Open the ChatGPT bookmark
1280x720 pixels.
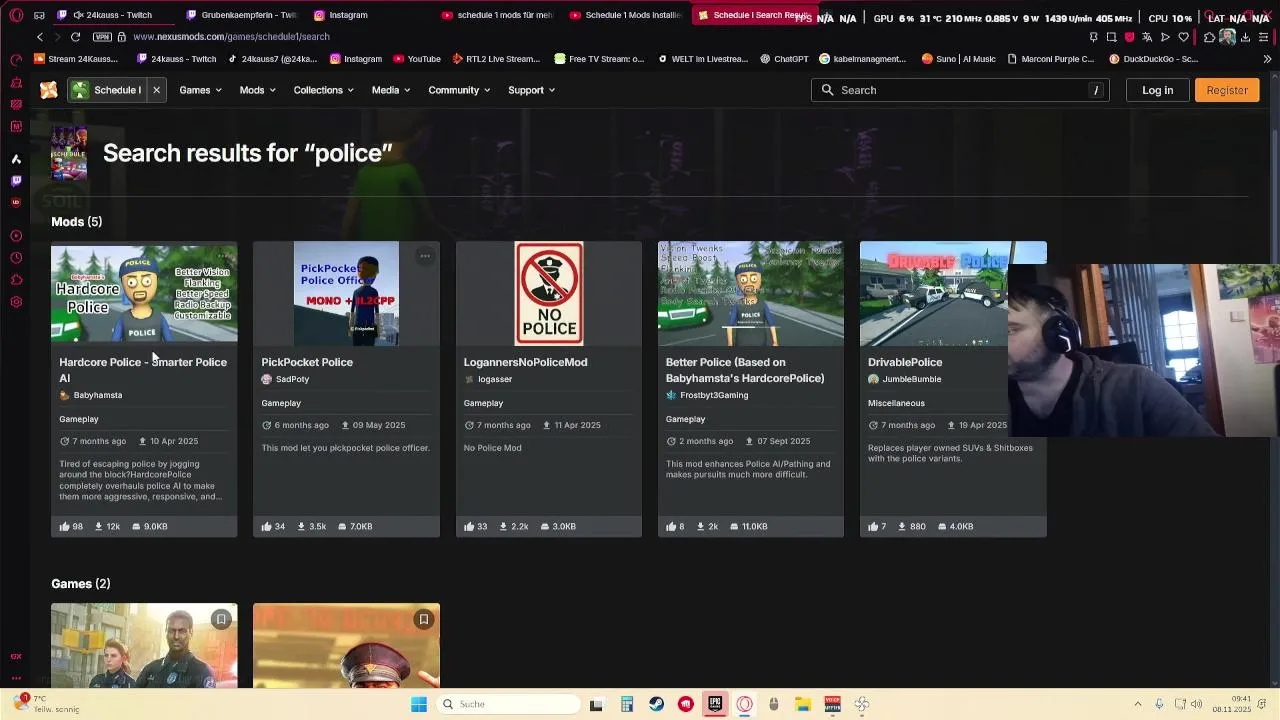tap(784, 59)
